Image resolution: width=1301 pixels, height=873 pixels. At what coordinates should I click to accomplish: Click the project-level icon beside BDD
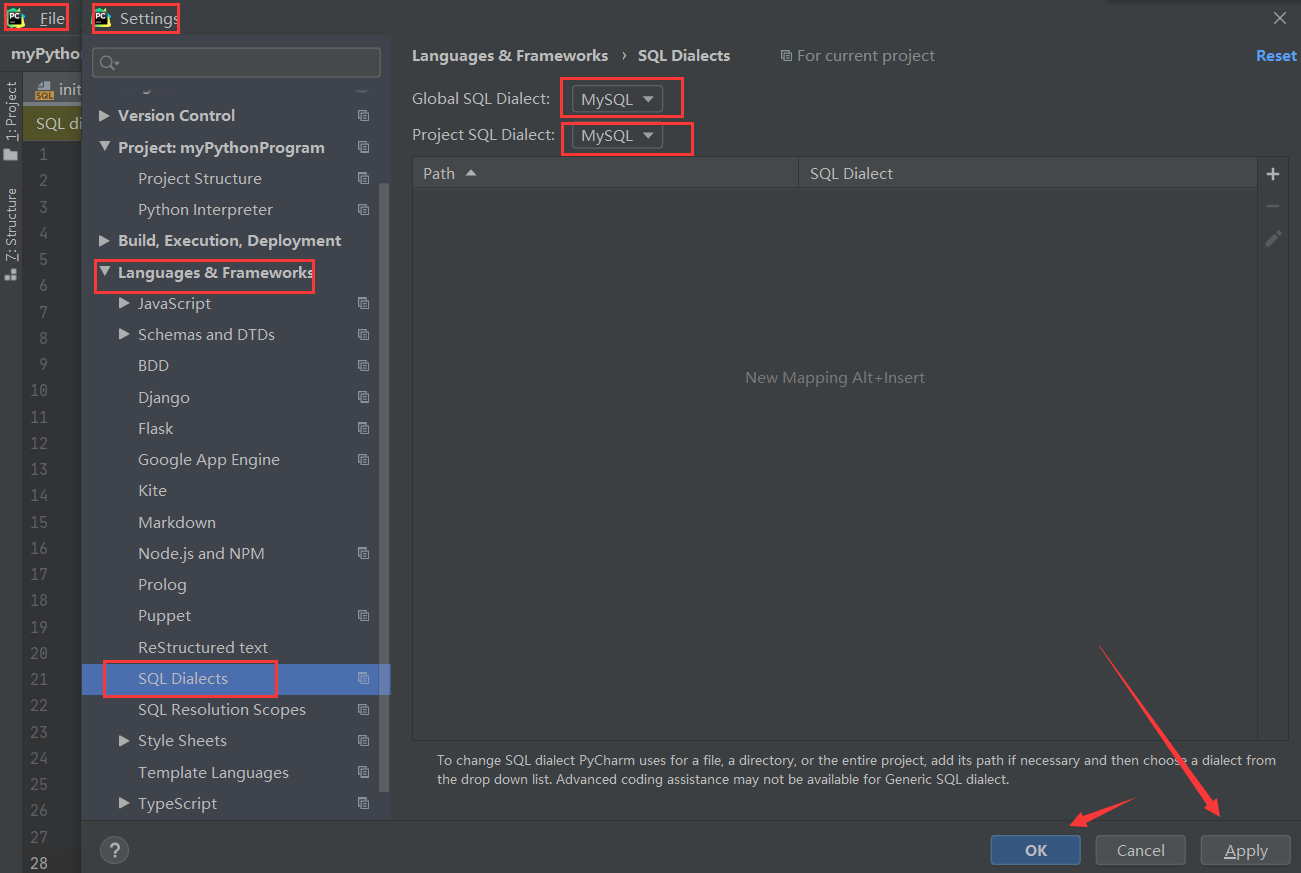[363, 366]
